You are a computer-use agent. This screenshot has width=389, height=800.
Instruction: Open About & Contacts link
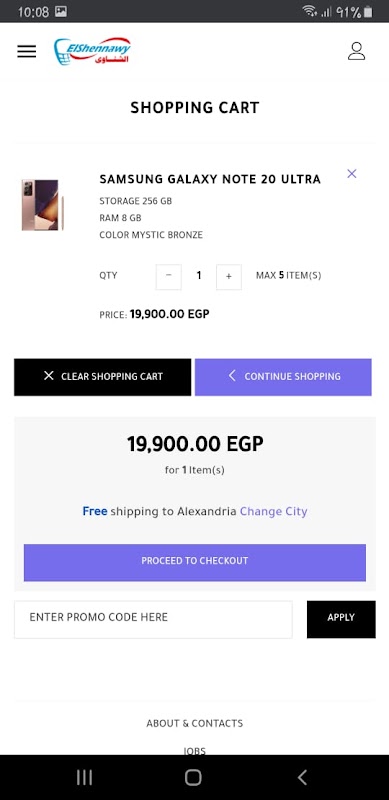point(194,723)
